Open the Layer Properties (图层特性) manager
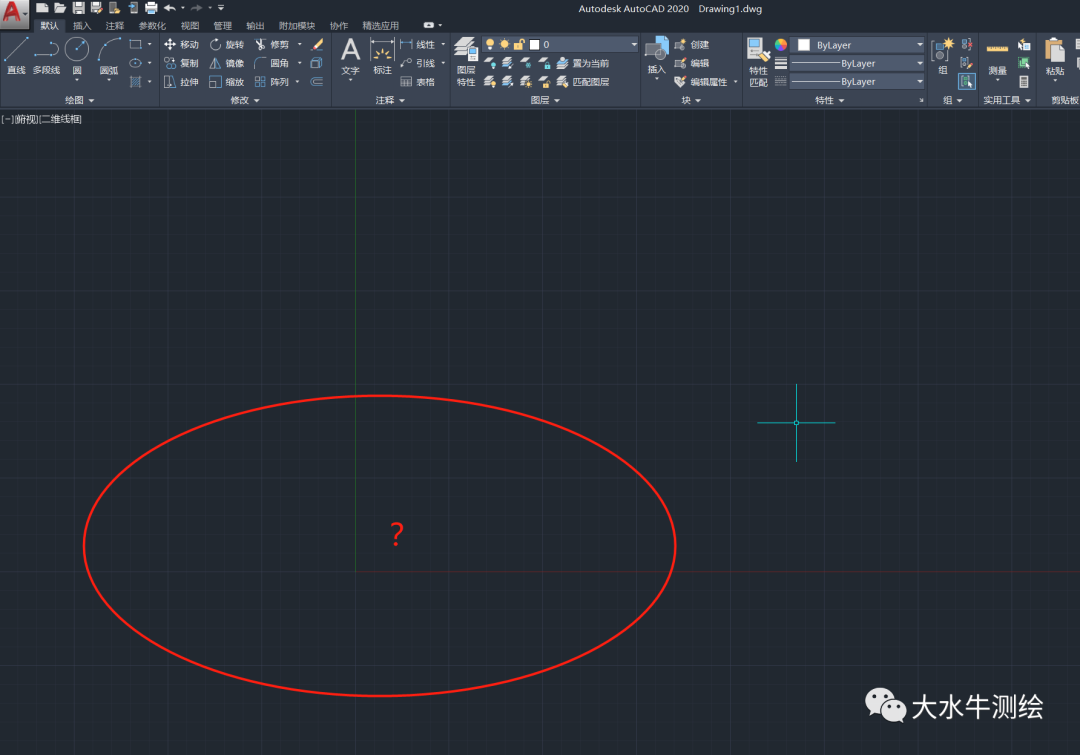The width and height of the screenshot is (1080, 755). 466,60
